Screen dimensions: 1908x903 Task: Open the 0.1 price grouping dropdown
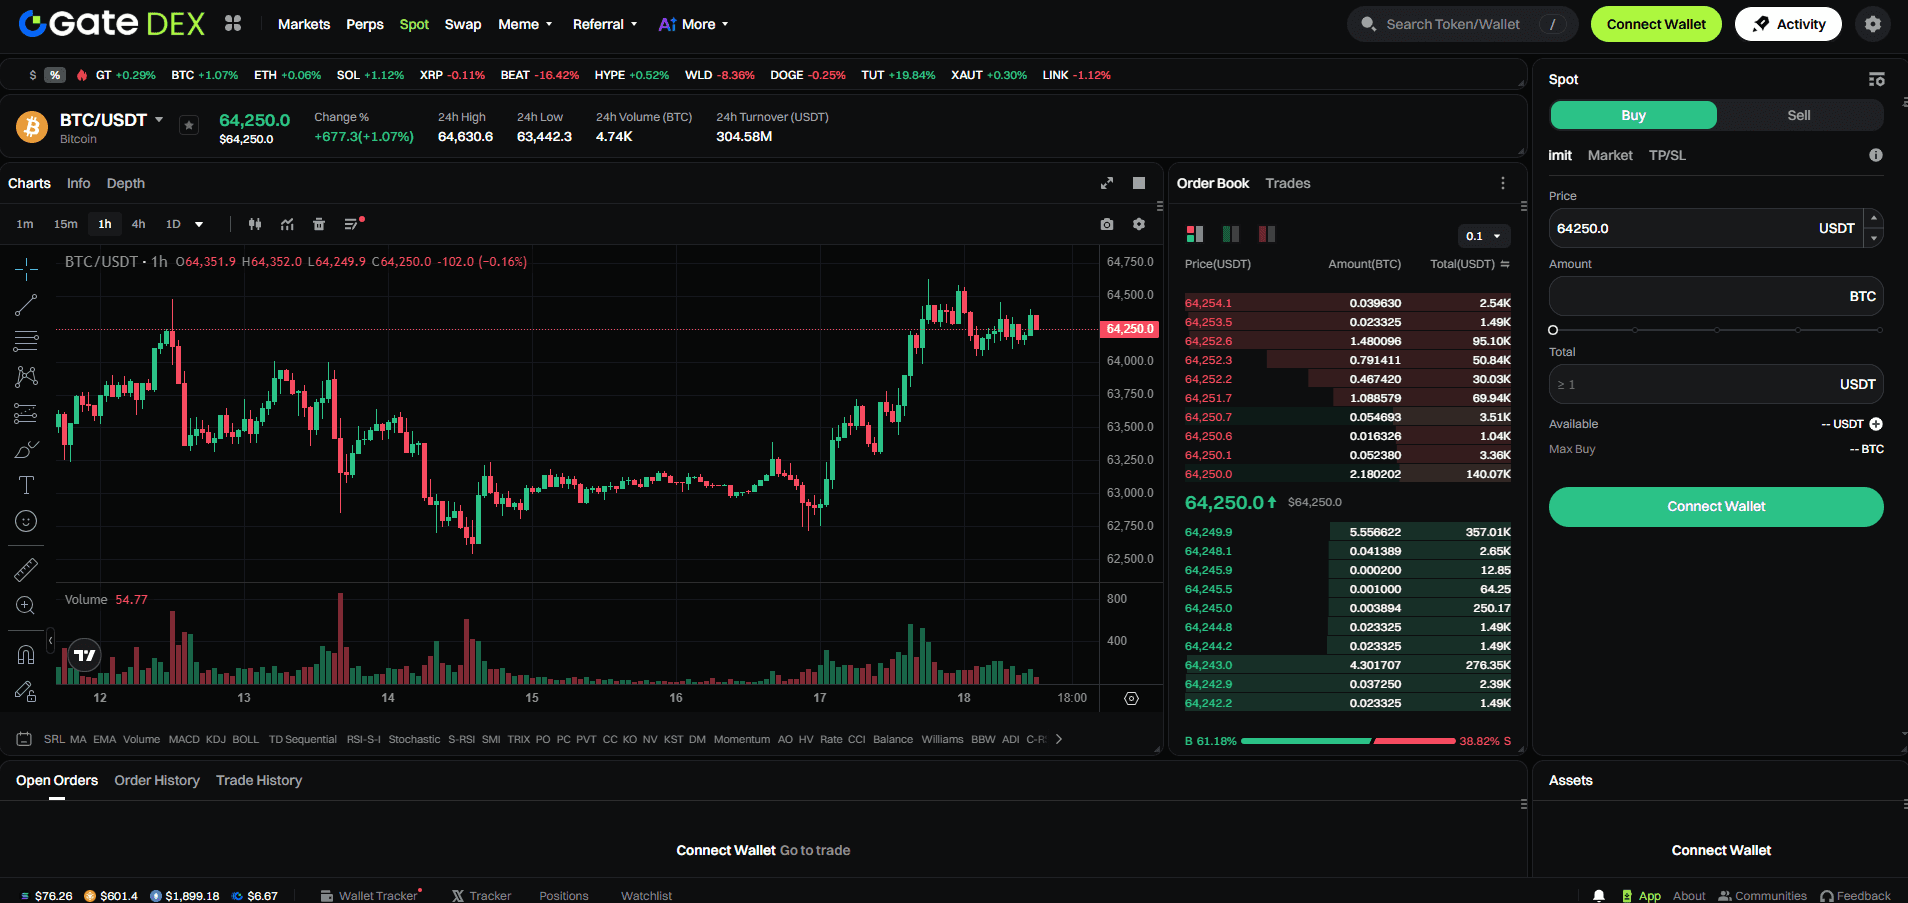point(1484,236)
